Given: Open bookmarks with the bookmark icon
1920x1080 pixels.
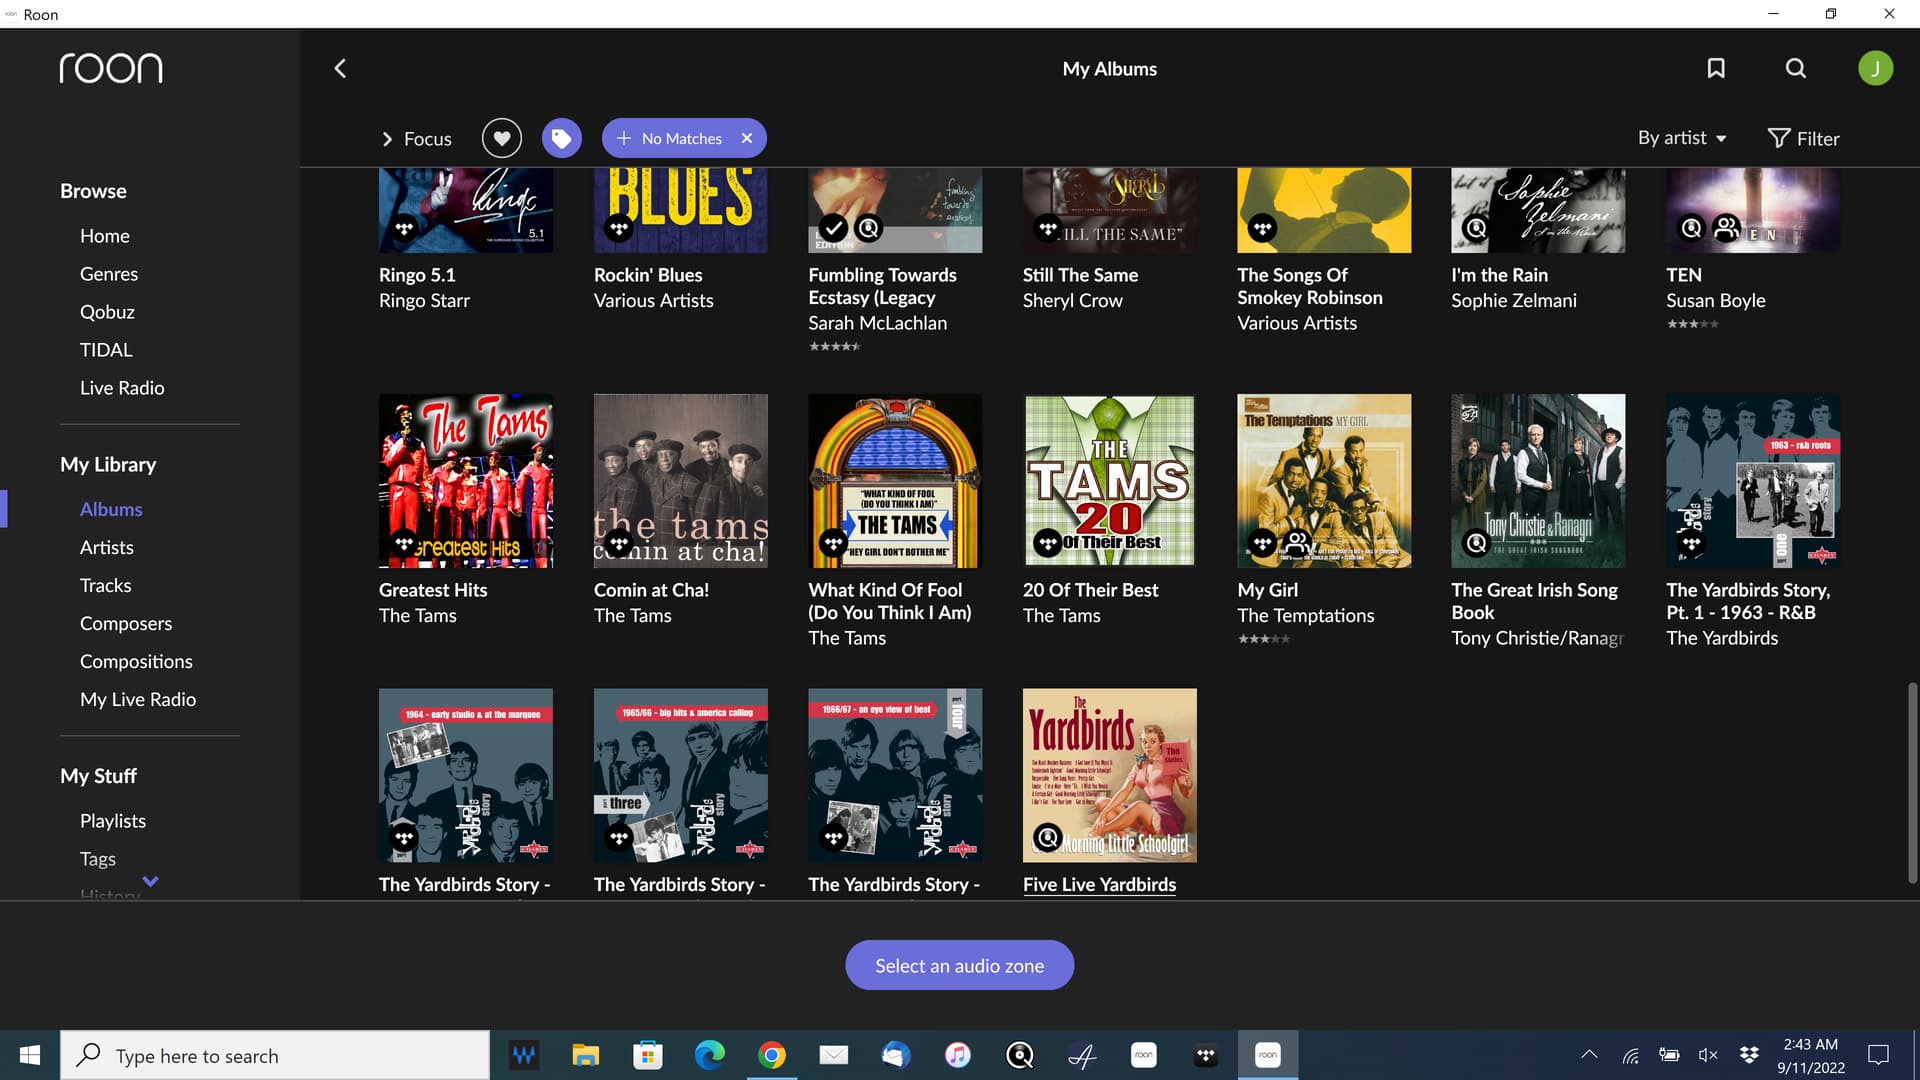Looking at the screenshot, I should click(x=1716, y=68).
